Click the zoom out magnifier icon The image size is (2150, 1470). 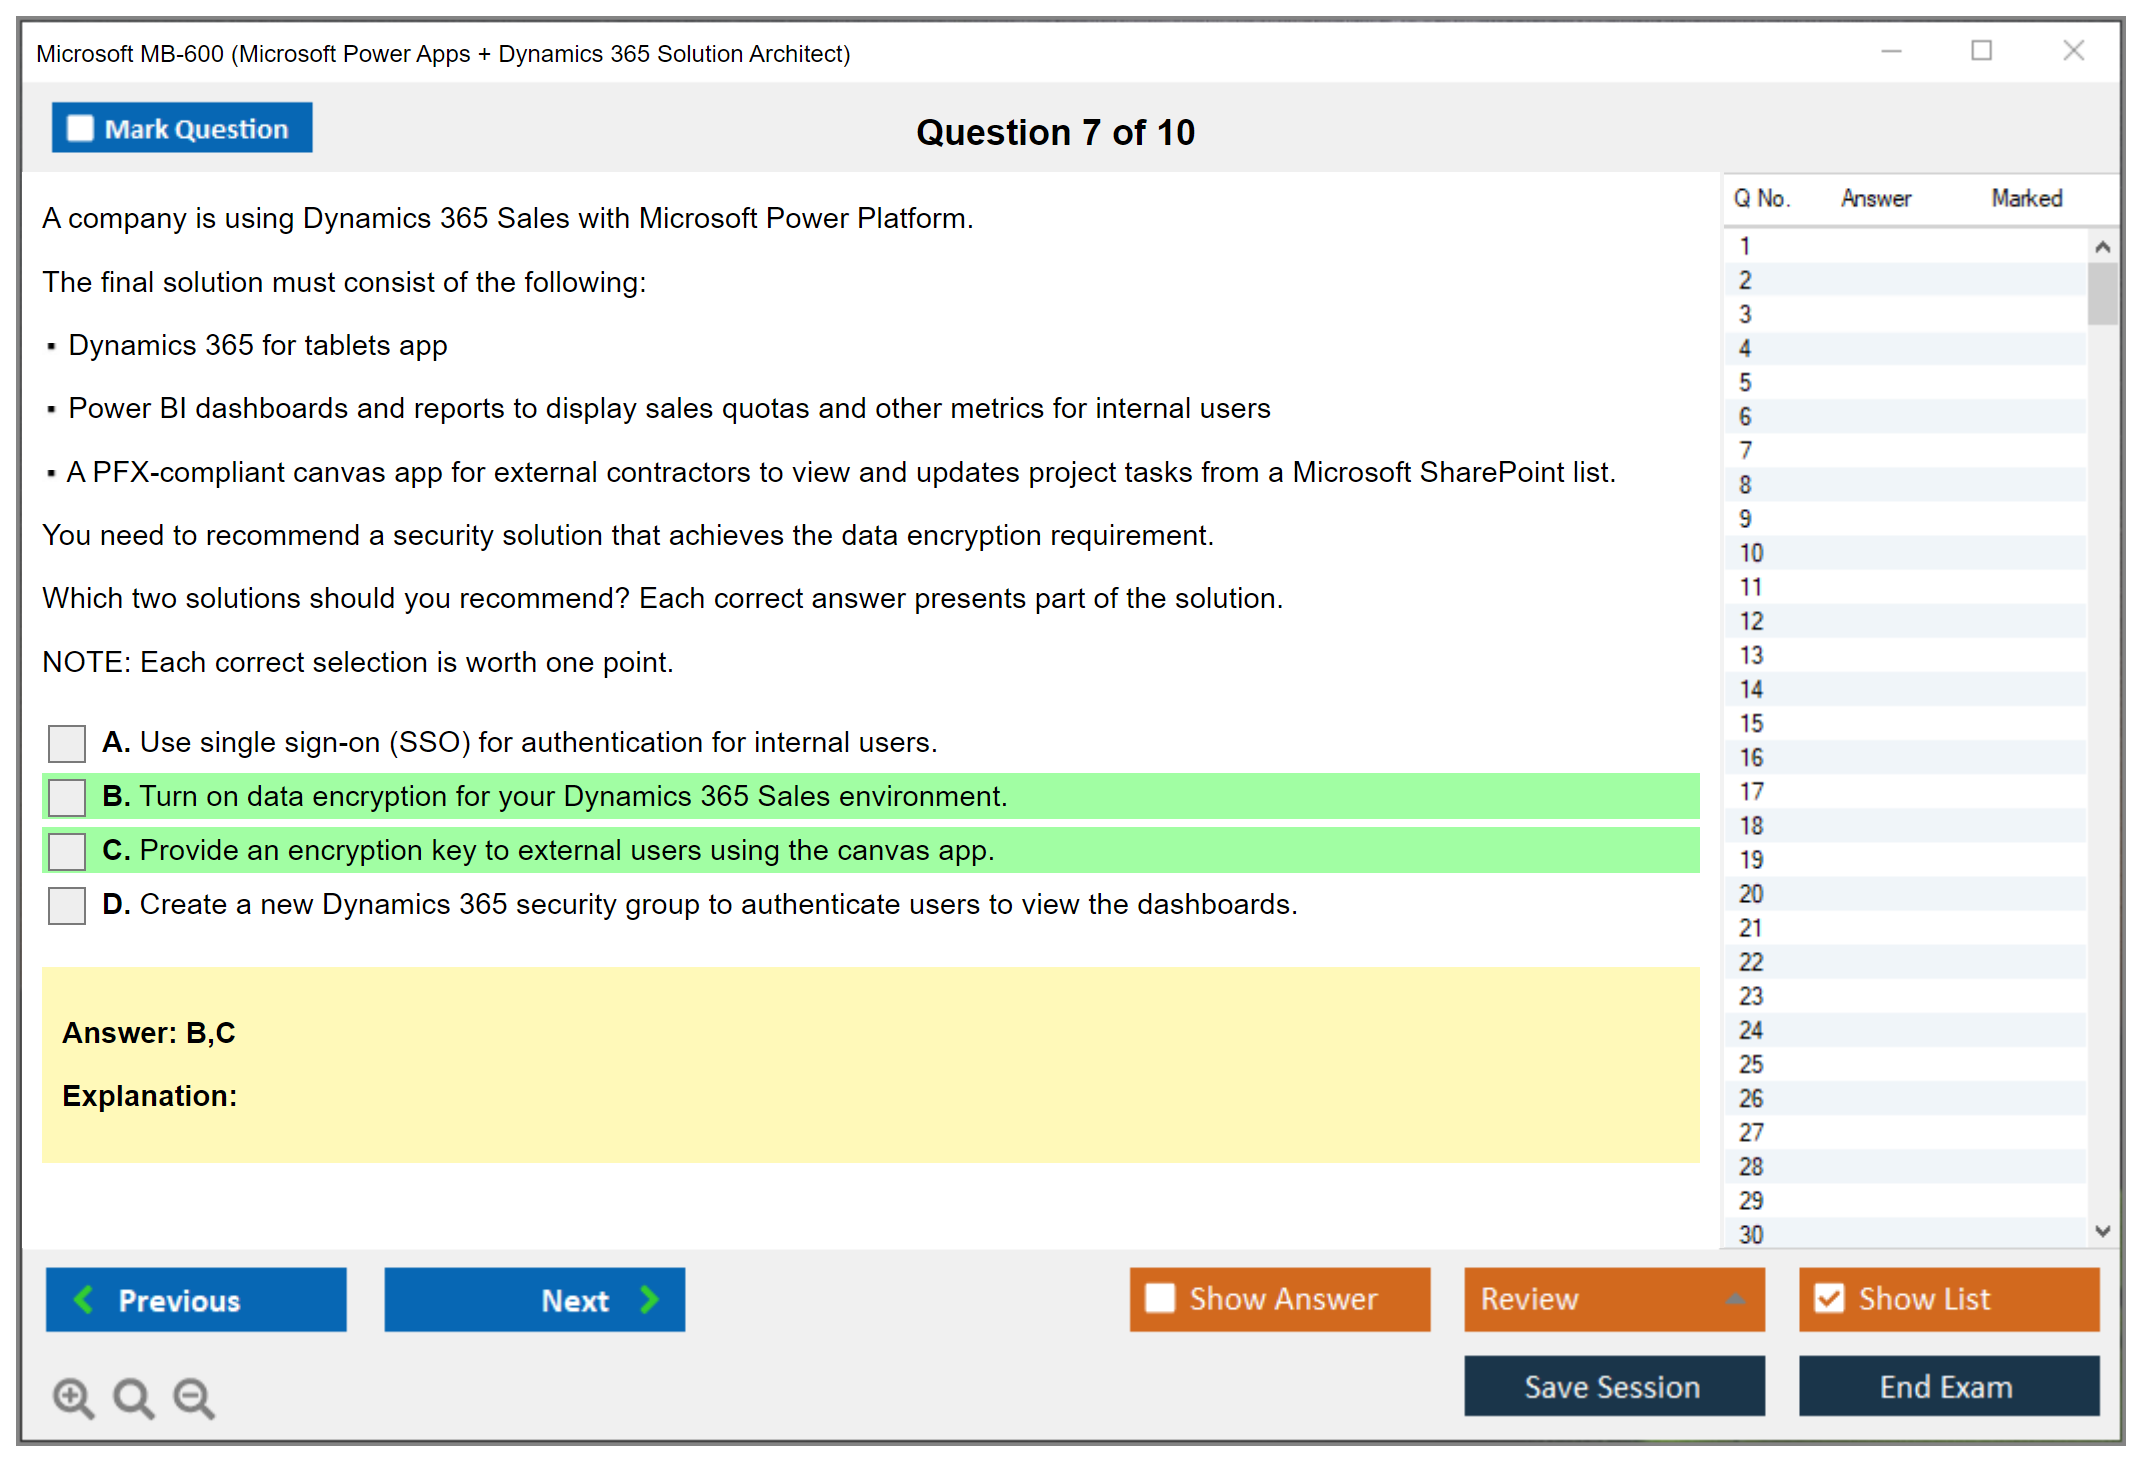193,1397
